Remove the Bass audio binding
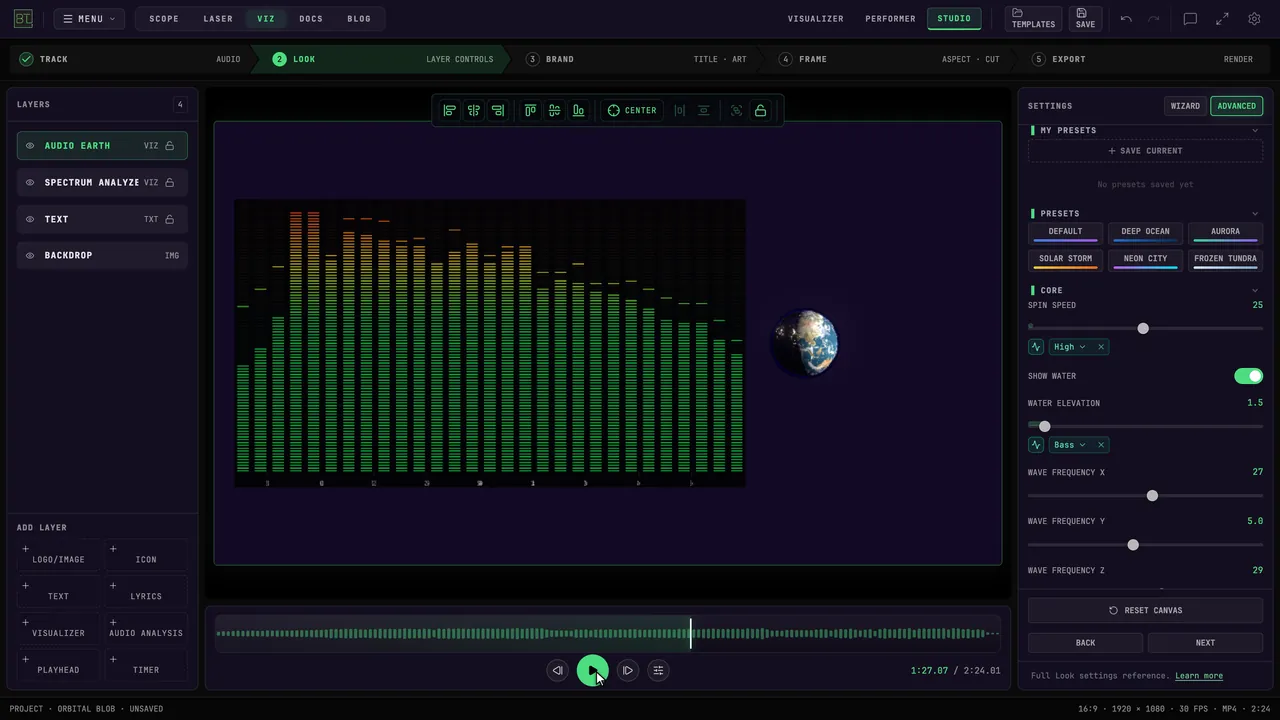Screen dimensions: 1280x720 pyautogui.click(x=1101, y=445)
